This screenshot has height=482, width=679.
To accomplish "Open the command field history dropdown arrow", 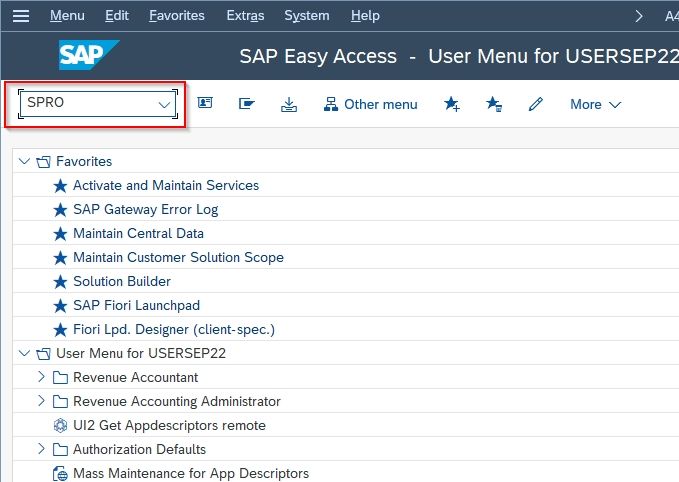I will 164,104.
